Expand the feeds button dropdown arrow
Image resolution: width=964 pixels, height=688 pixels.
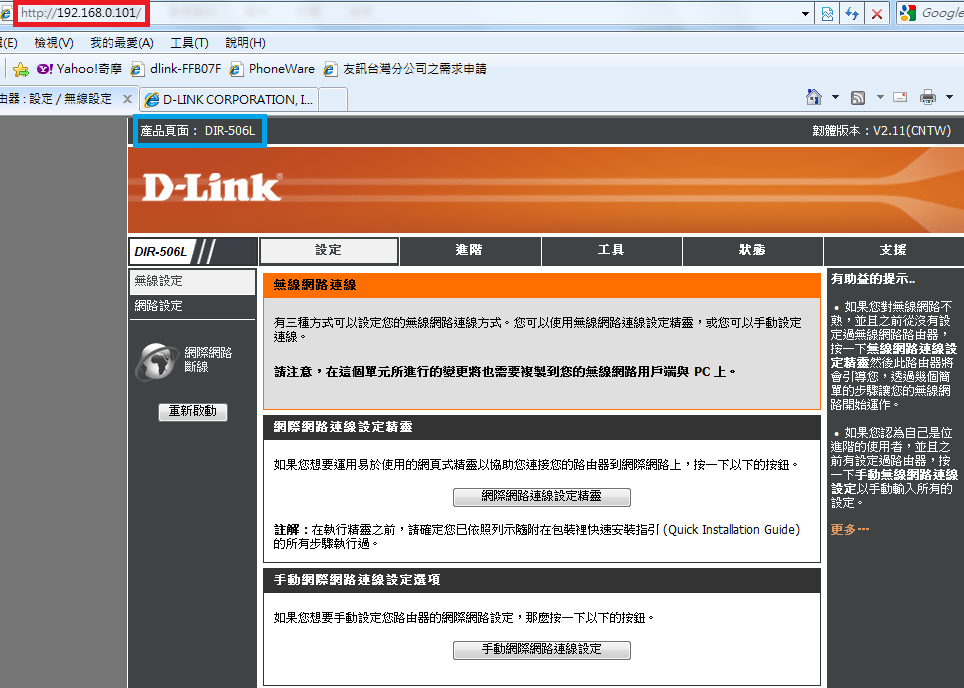click(x=880, y=97)
